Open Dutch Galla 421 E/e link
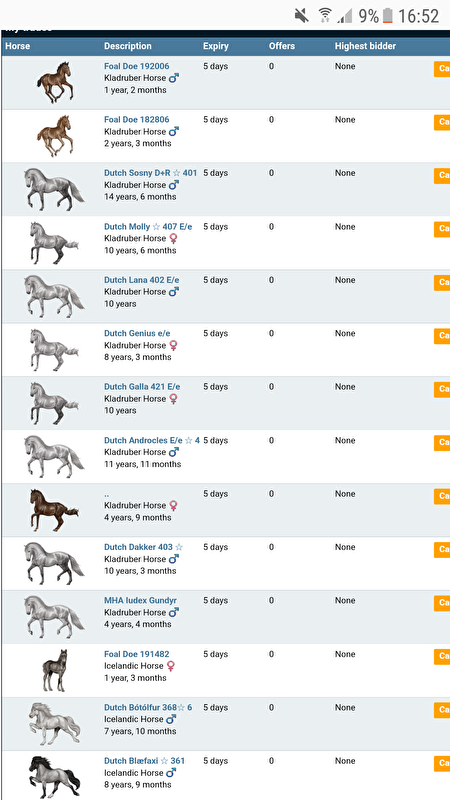 point(142,387)
